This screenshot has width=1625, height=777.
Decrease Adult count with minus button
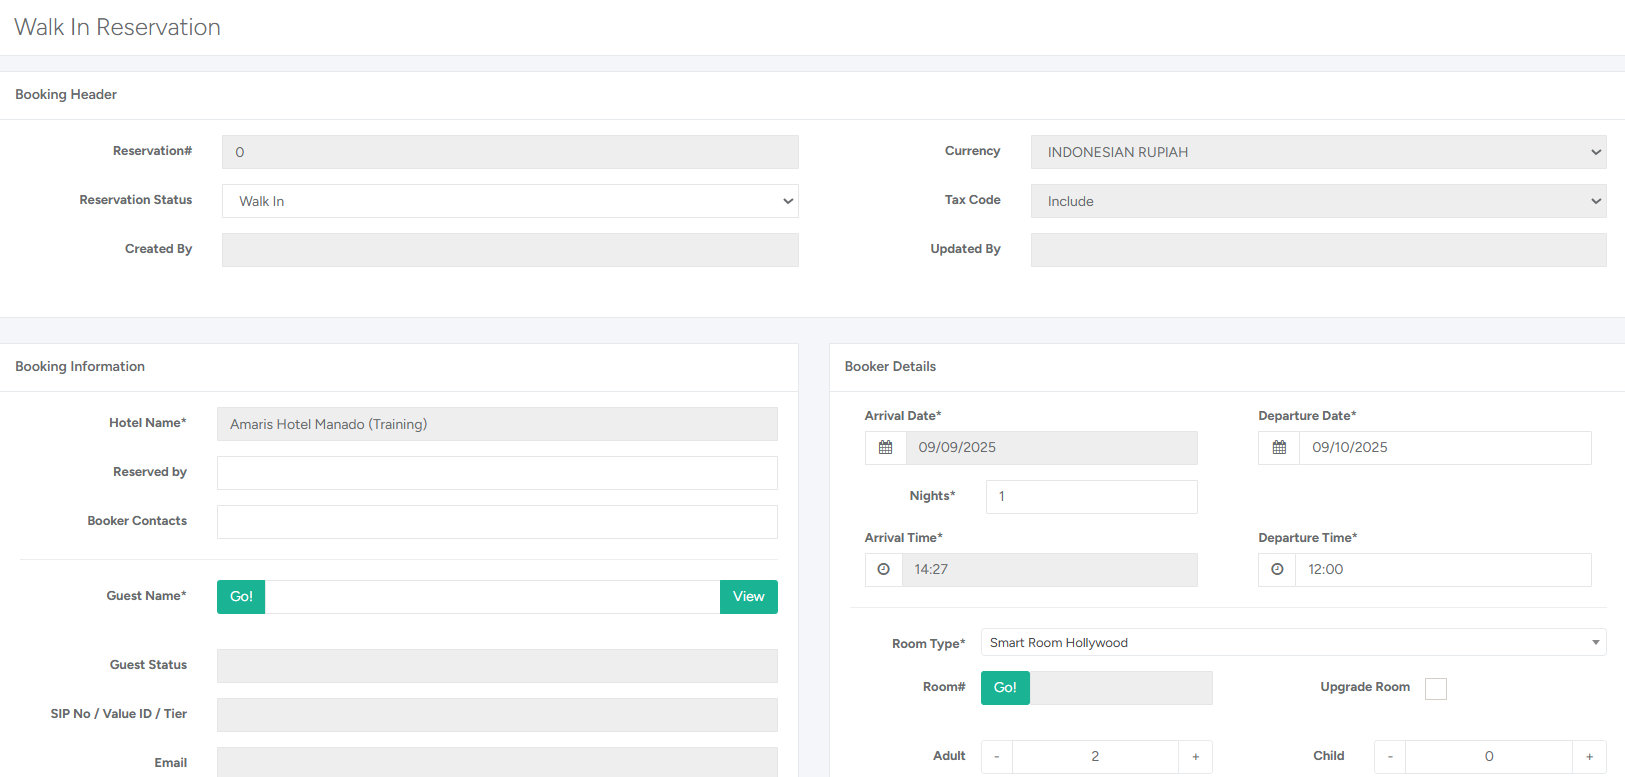(x=997, y=757)
